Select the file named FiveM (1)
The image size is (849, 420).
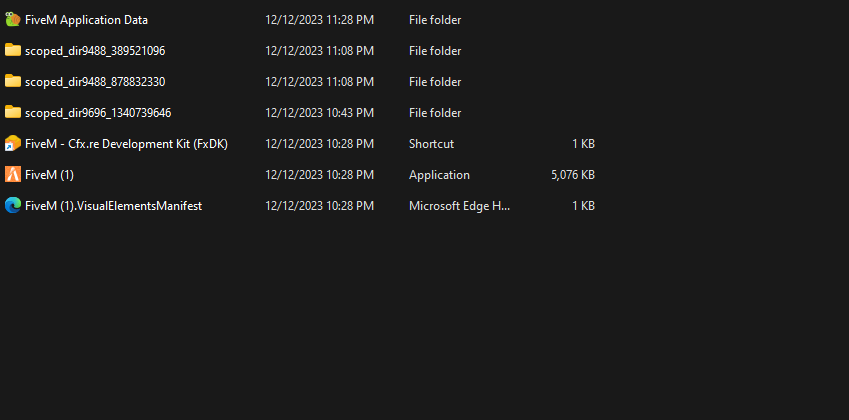pyautogui.click(x=49, y=175)
